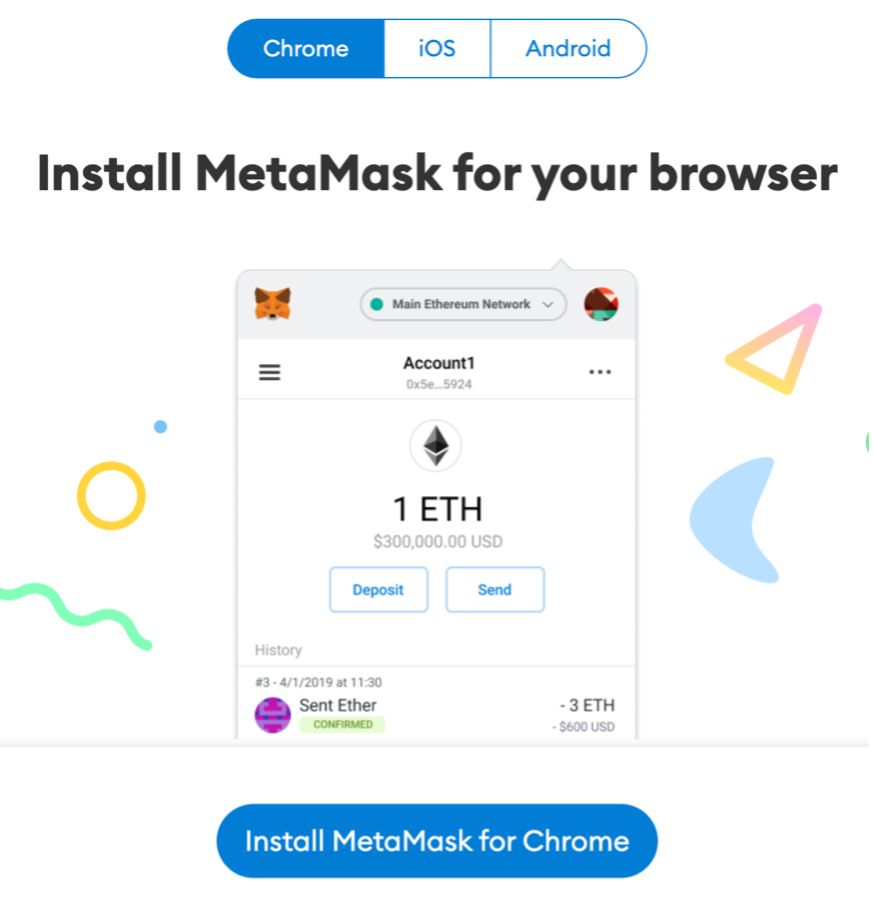Click the pink-yellow gradient triangle decoration

click(775, 349)
